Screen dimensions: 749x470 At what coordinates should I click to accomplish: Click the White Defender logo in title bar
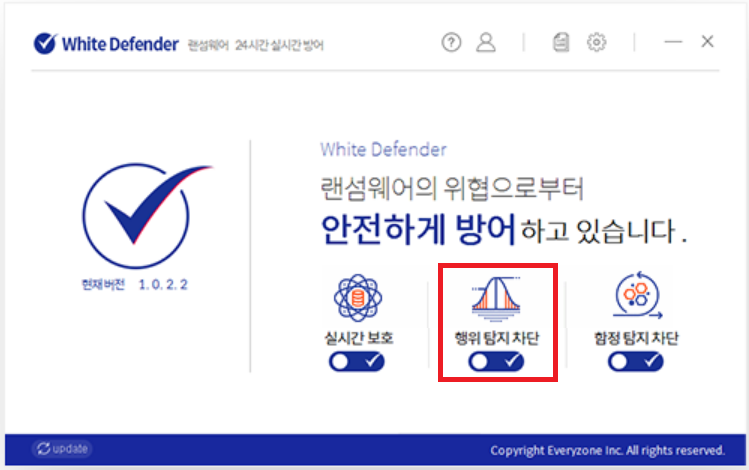tap(106, 44)
